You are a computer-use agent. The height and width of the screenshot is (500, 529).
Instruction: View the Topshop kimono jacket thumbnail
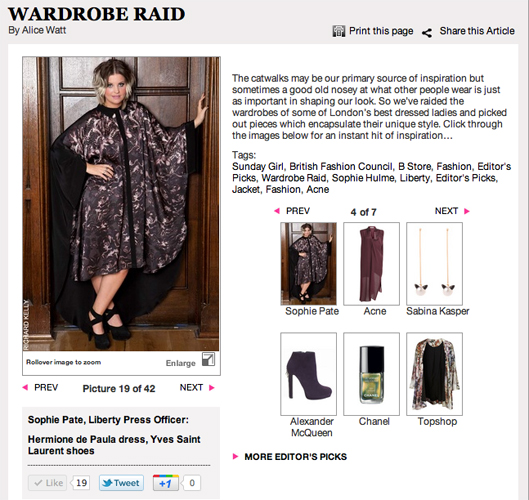coord(434,374)
